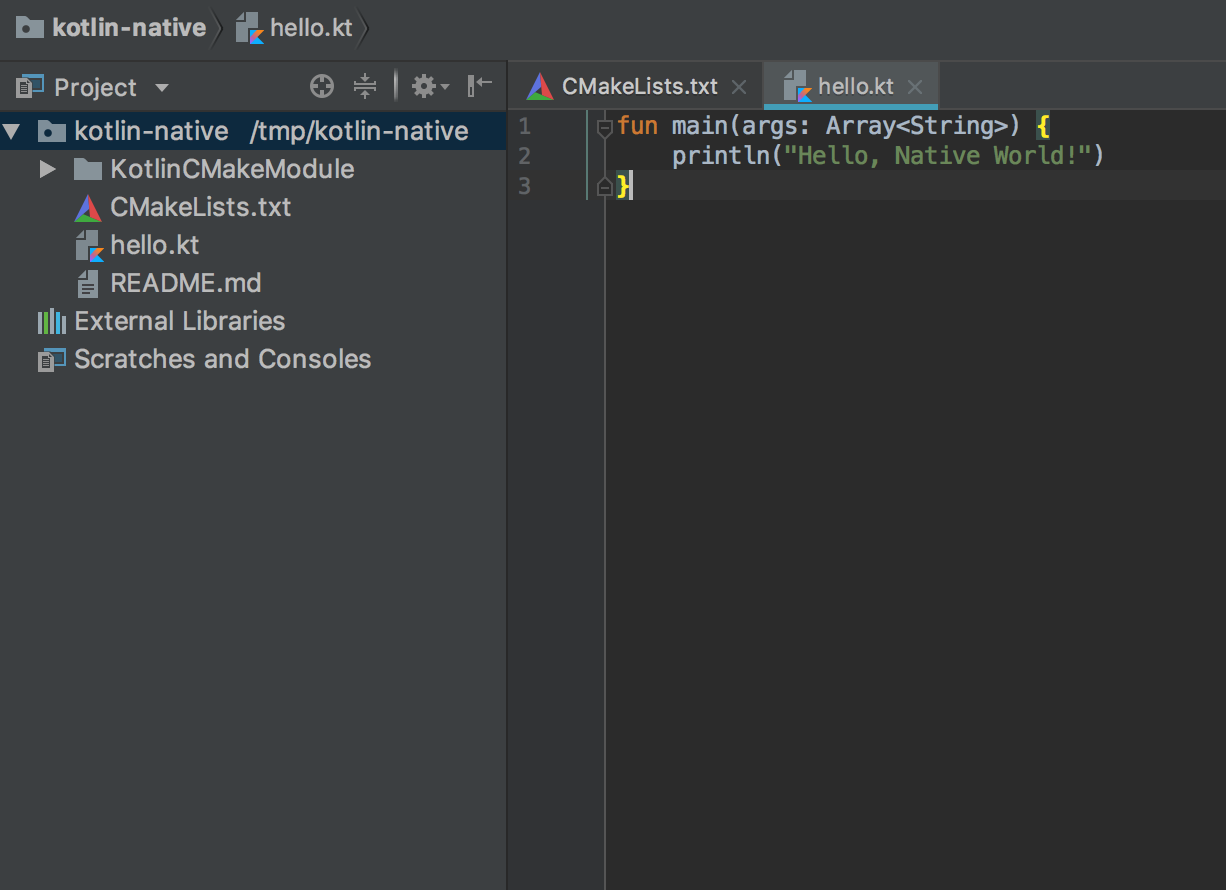
Task: Click the CMake icon beside CMakeLists.txt in tree
Action: pos(88,208)
